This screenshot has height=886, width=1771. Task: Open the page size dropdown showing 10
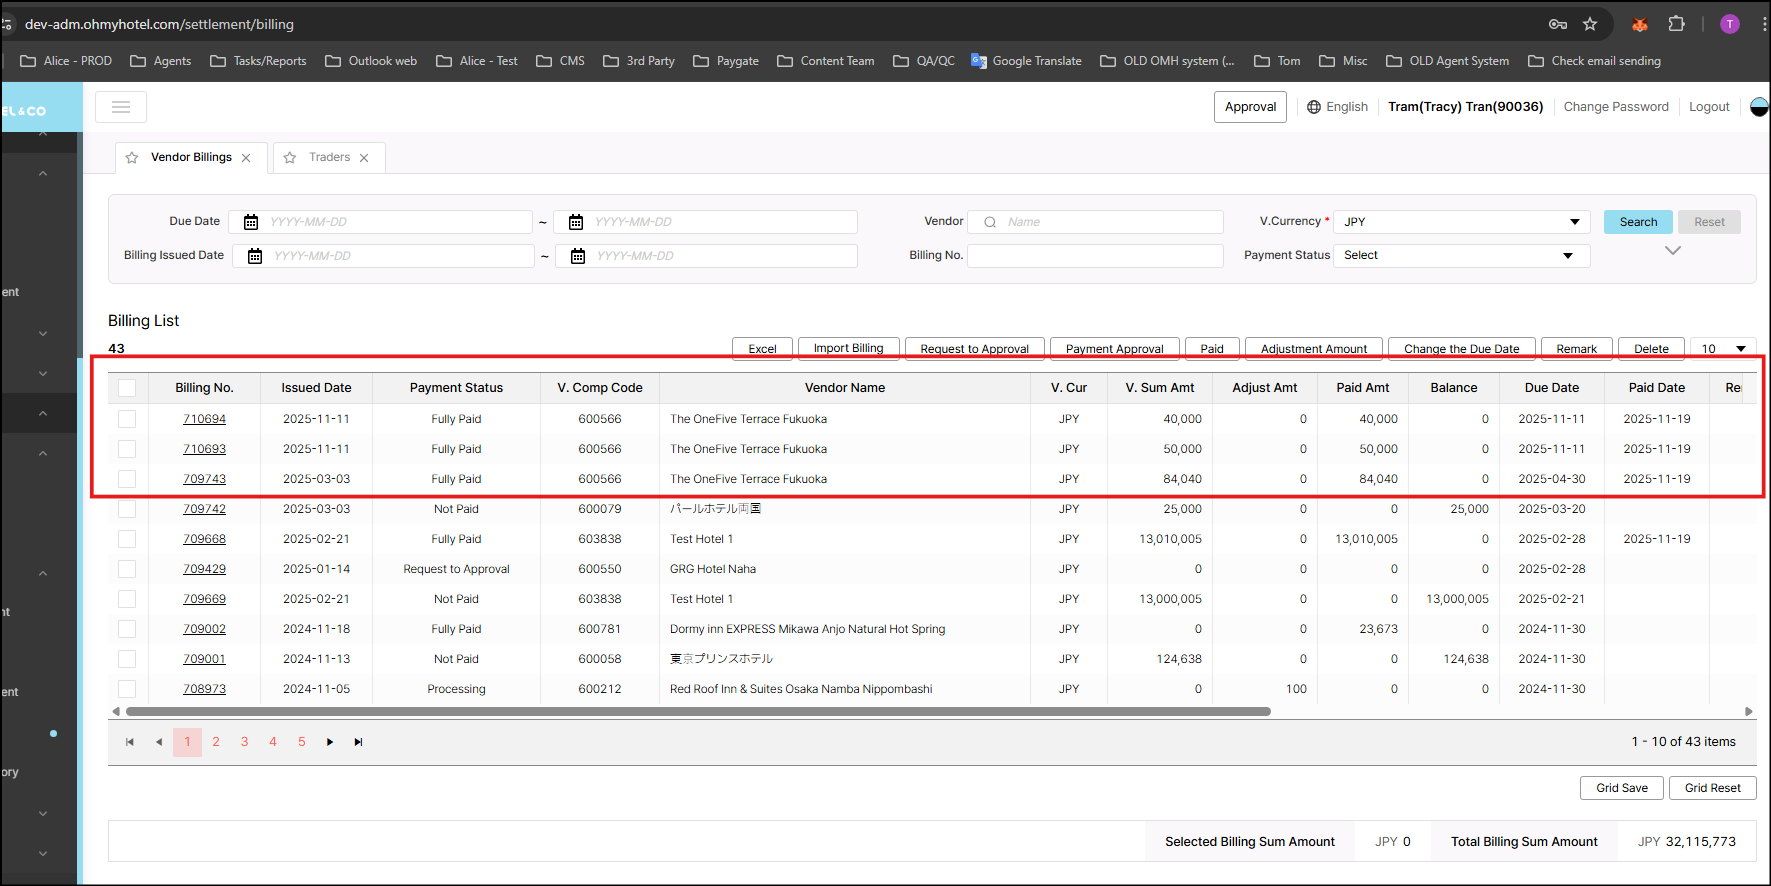click(1723, 349)
